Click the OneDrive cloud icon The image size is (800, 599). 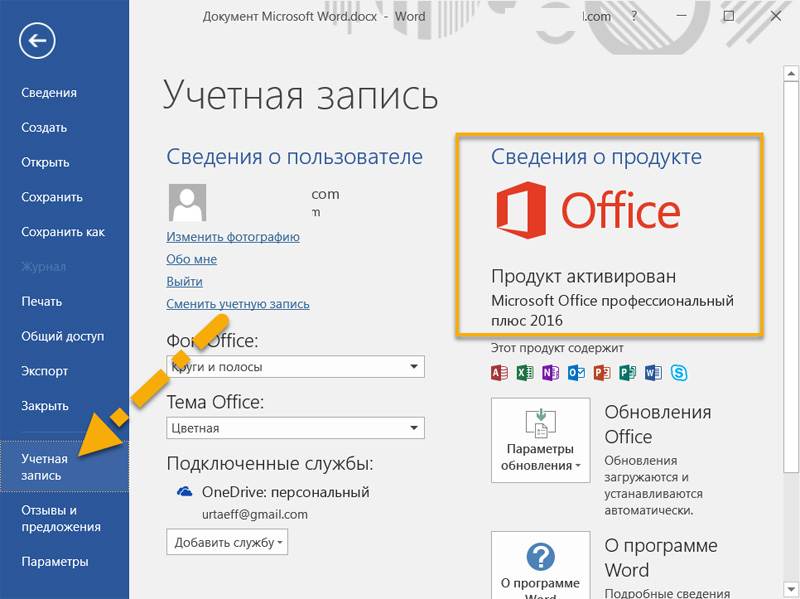tap(184, 492)
